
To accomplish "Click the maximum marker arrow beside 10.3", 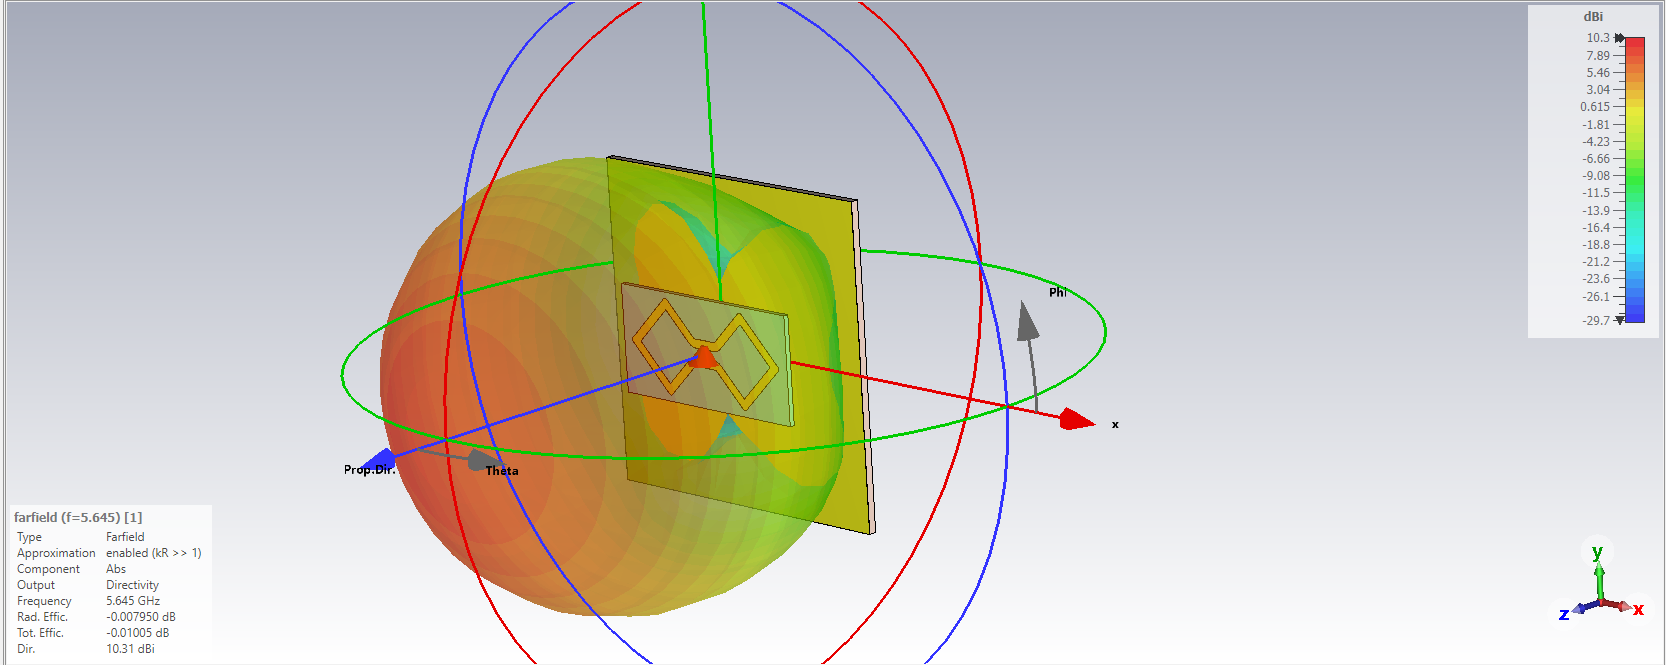I will point(1619,38).
